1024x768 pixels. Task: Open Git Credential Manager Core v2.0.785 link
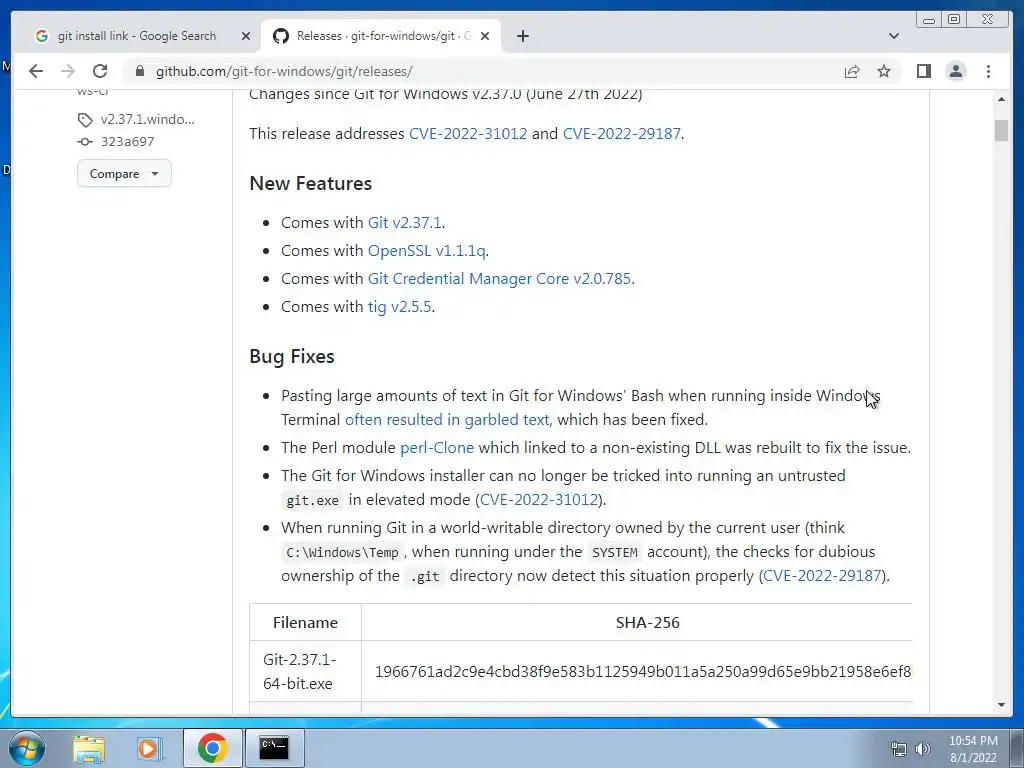[499, 279]
